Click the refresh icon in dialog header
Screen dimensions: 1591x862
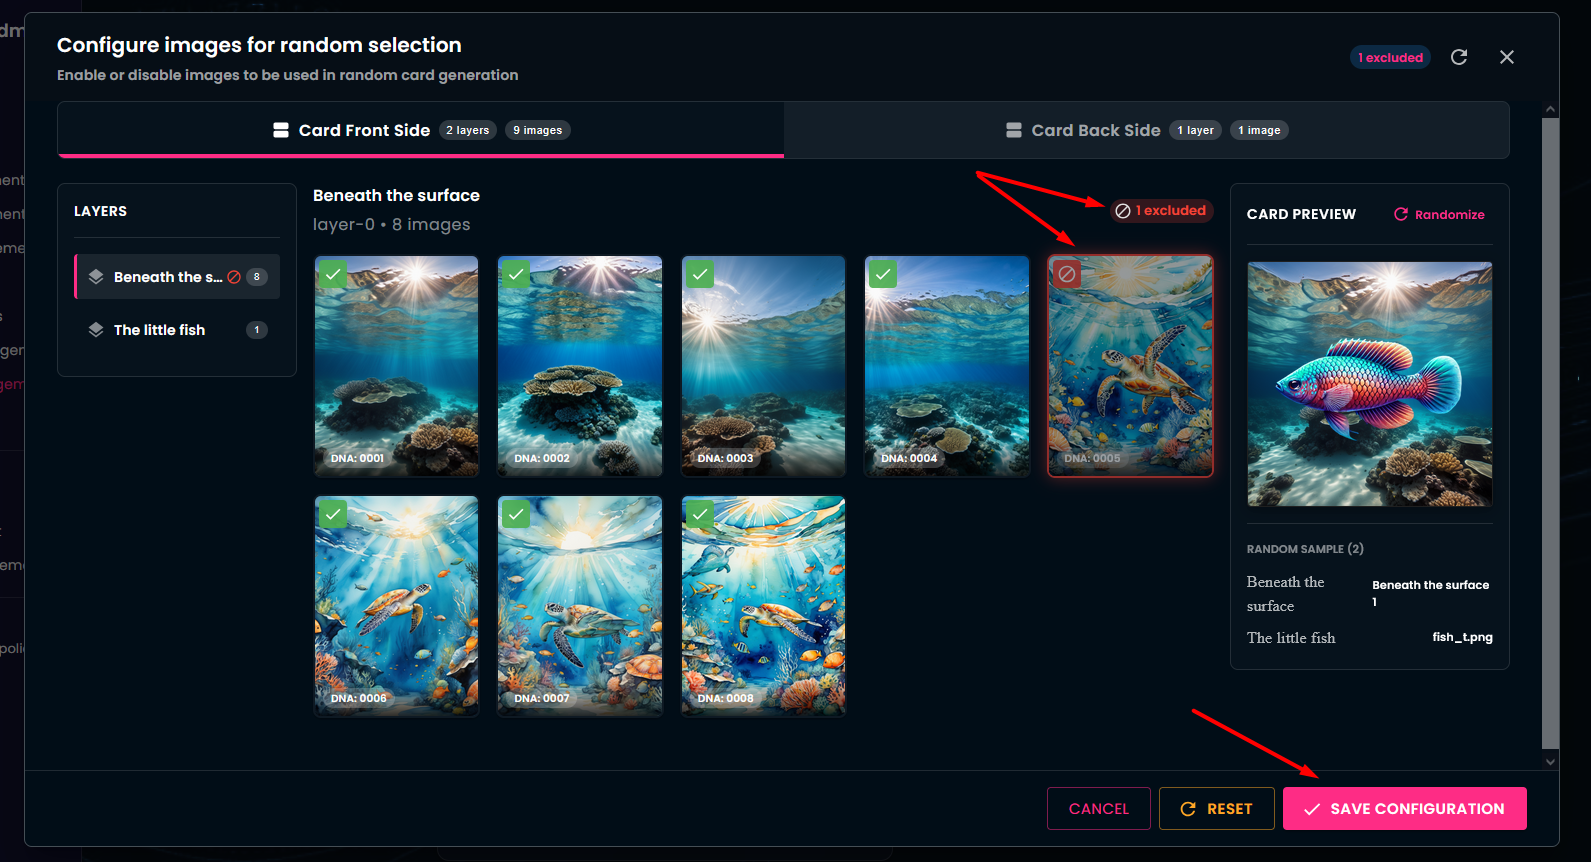point(1459,57)
